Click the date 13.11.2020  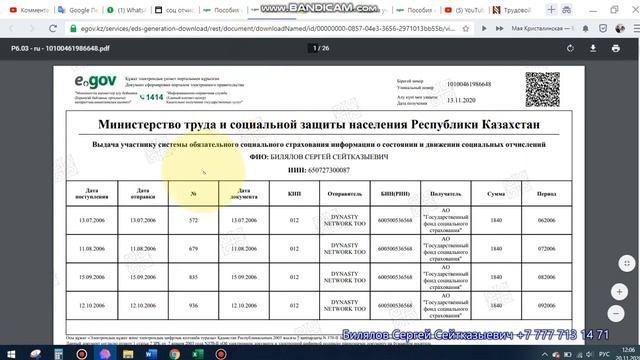461,100
